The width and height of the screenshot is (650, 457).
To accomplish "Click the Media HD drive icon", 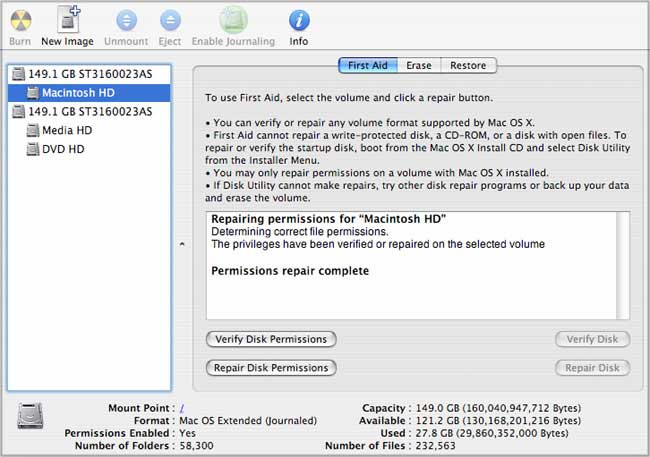I will 33,130.
